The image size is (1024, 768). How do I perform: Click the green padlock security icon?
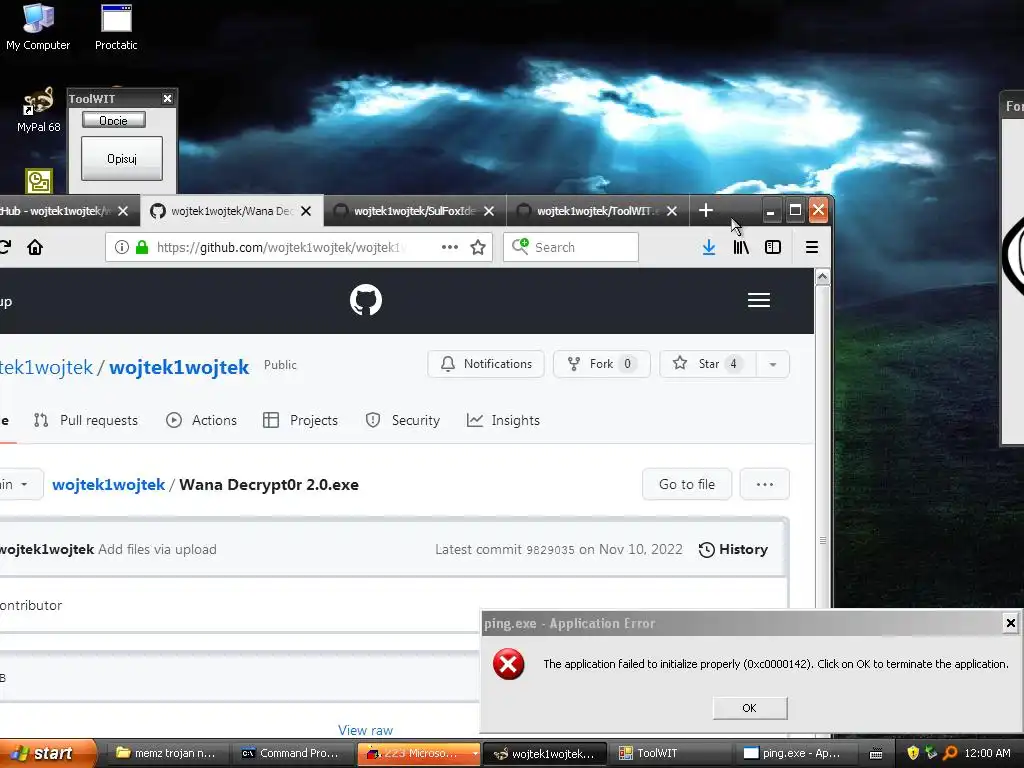[x=142, y=248]
